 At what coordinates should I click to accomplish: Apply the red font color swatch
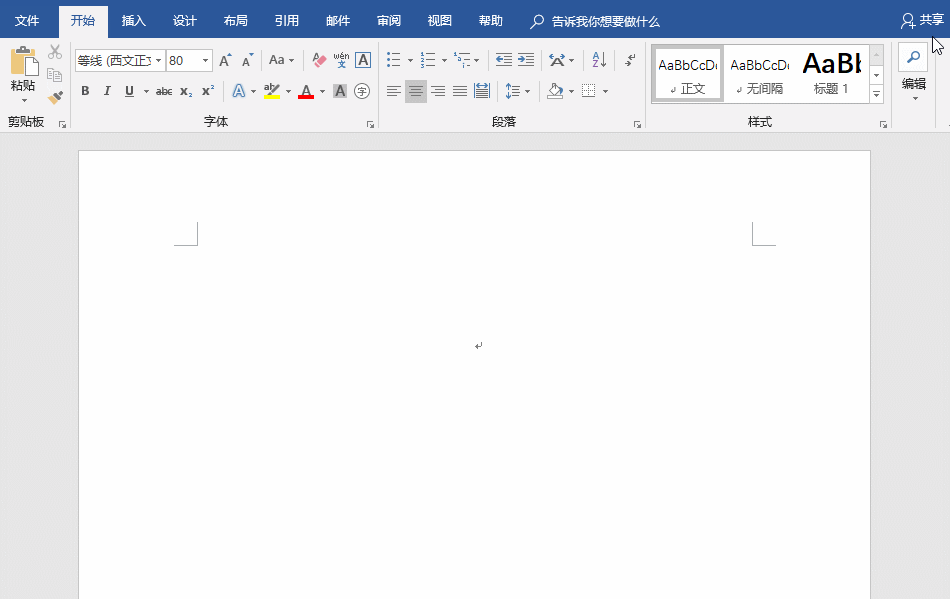tap(306, 91)
